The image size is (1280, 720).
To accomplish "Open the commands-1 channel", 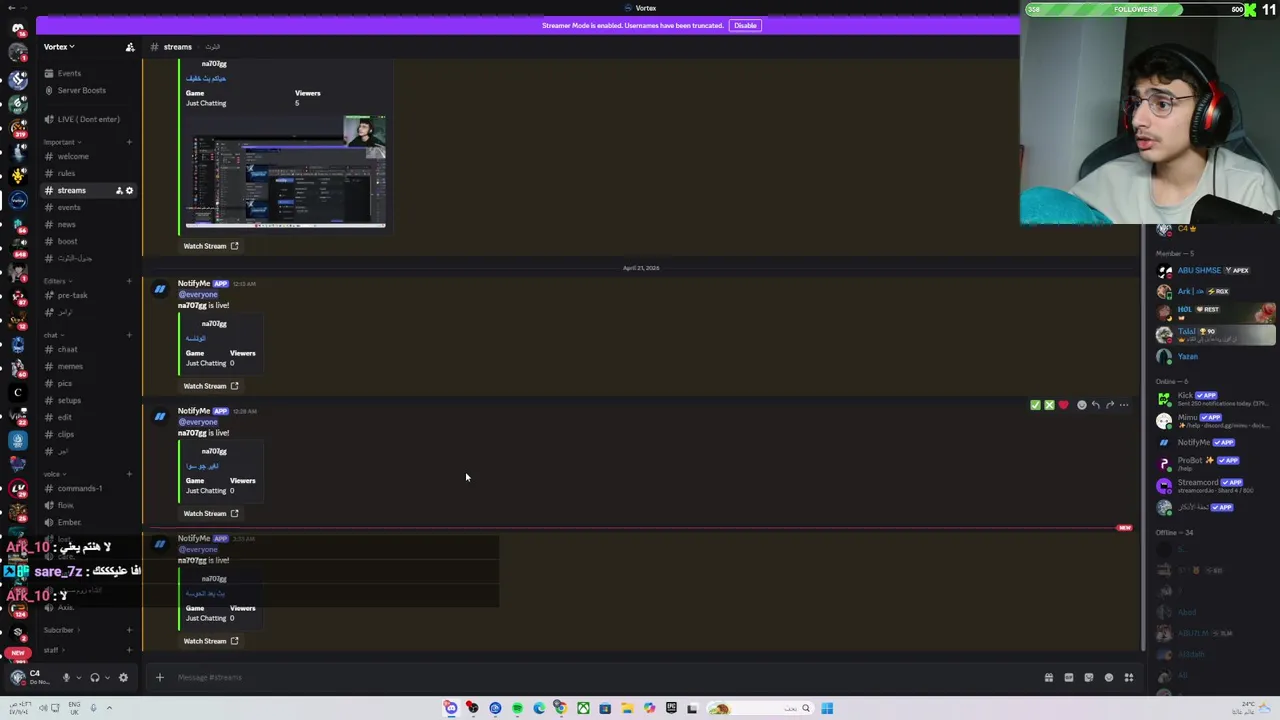I will coord(80,488).
